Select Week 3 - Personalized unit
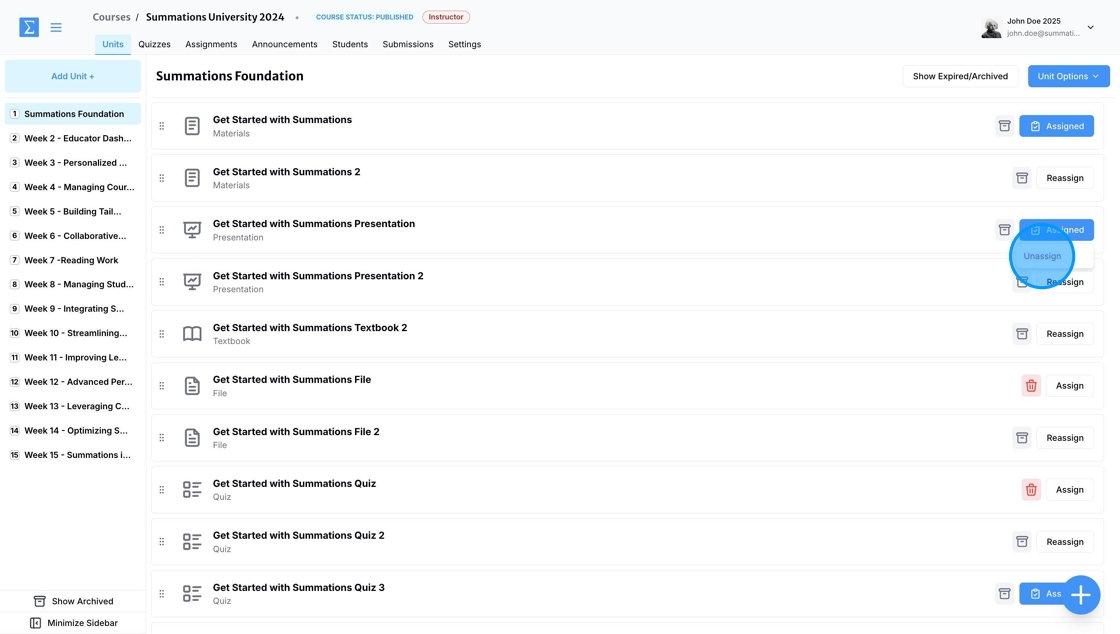The height and width of the screenshot is (634, 1120). [73, 163]
